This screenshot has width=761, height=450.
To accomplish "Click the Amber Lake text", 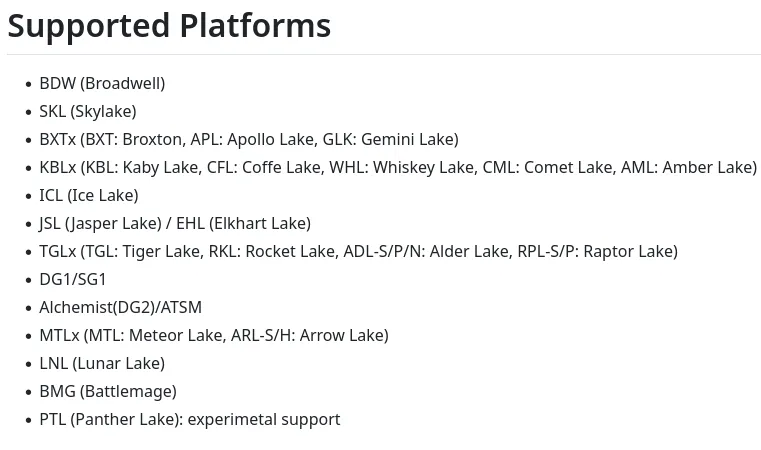I will coord(707,167).
